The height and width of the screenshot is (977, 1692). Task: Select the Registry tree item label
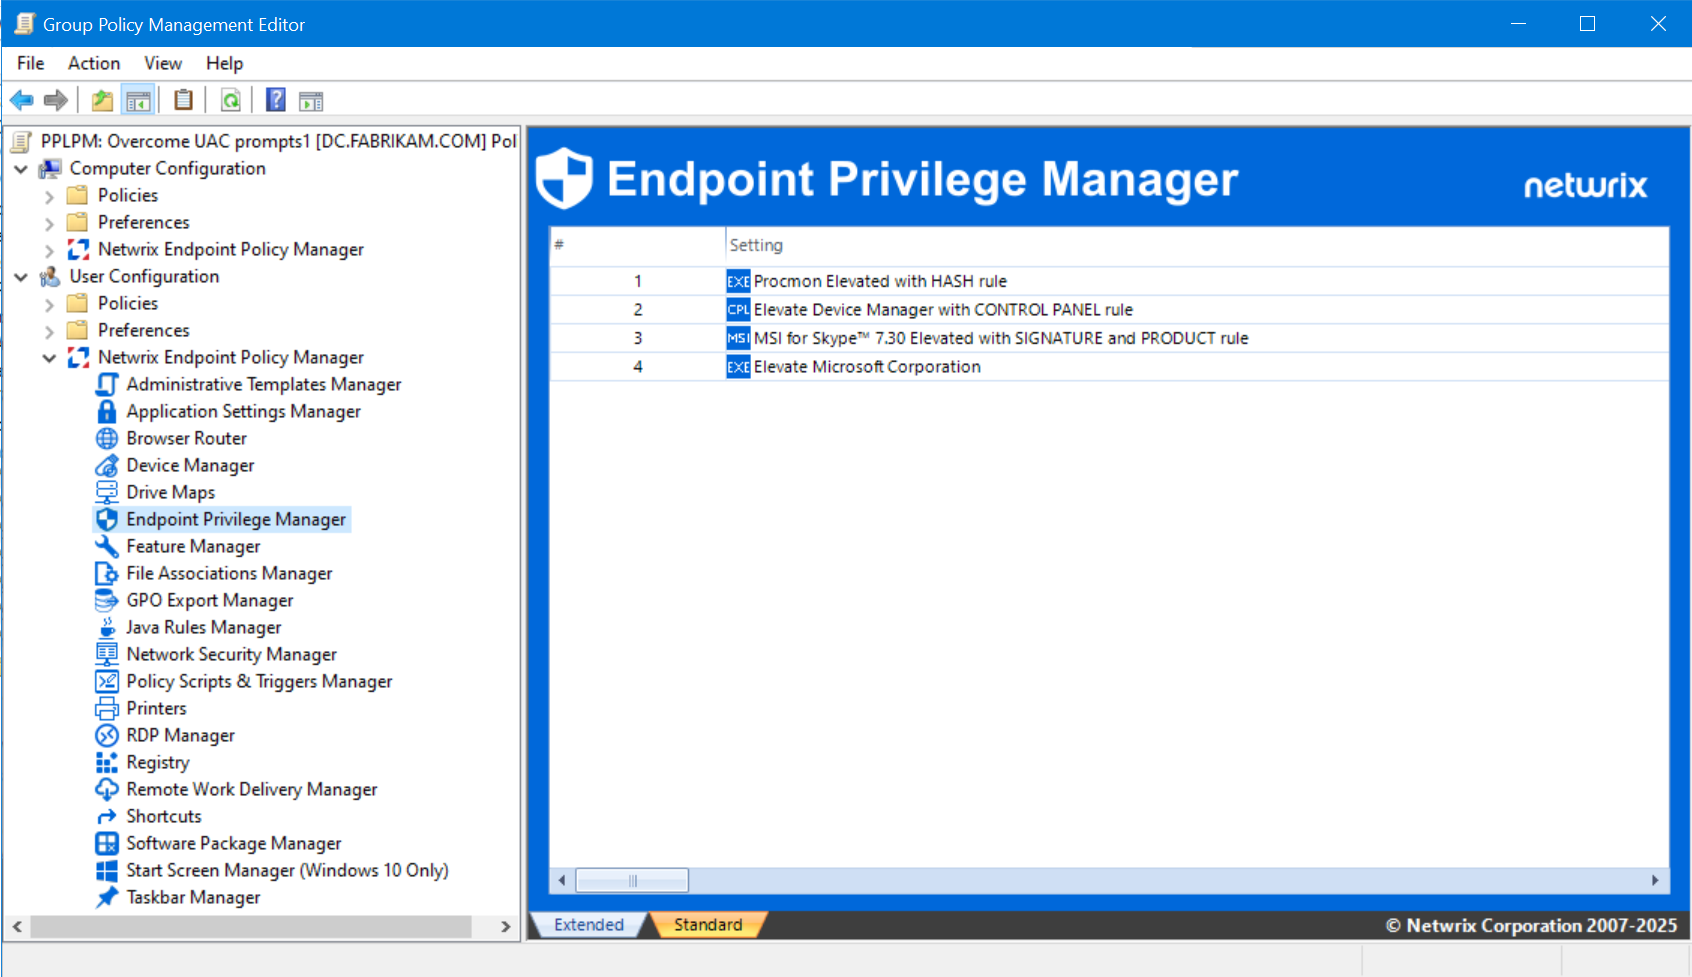point(158,762)
